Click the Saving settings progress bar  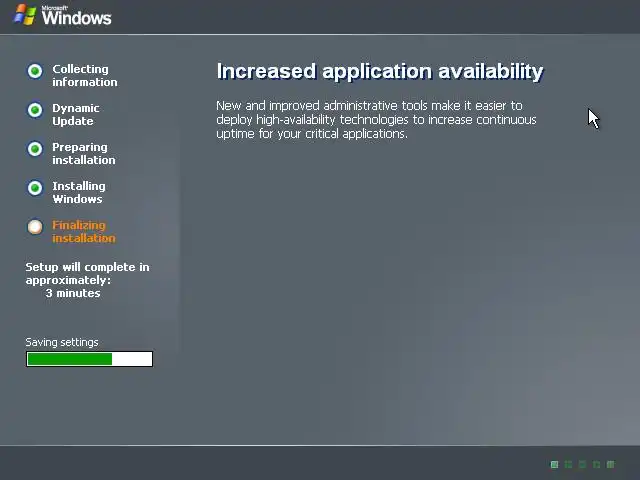tap(89, 359)
